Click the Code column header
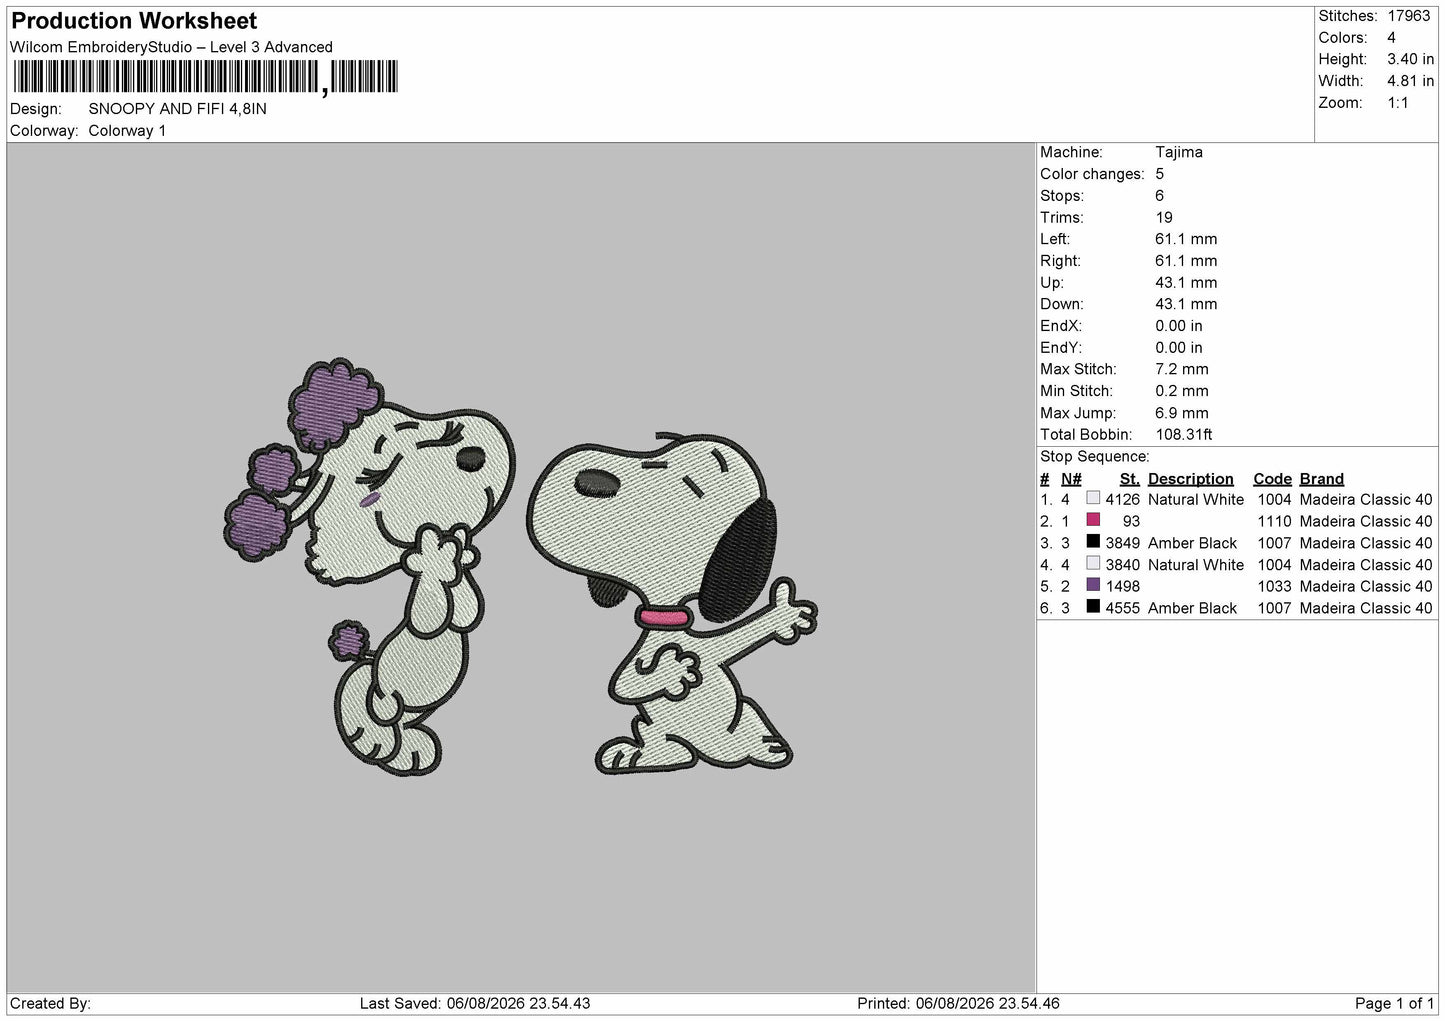This screenshot has width=1445, height=1021. (x=1273, y=479)
